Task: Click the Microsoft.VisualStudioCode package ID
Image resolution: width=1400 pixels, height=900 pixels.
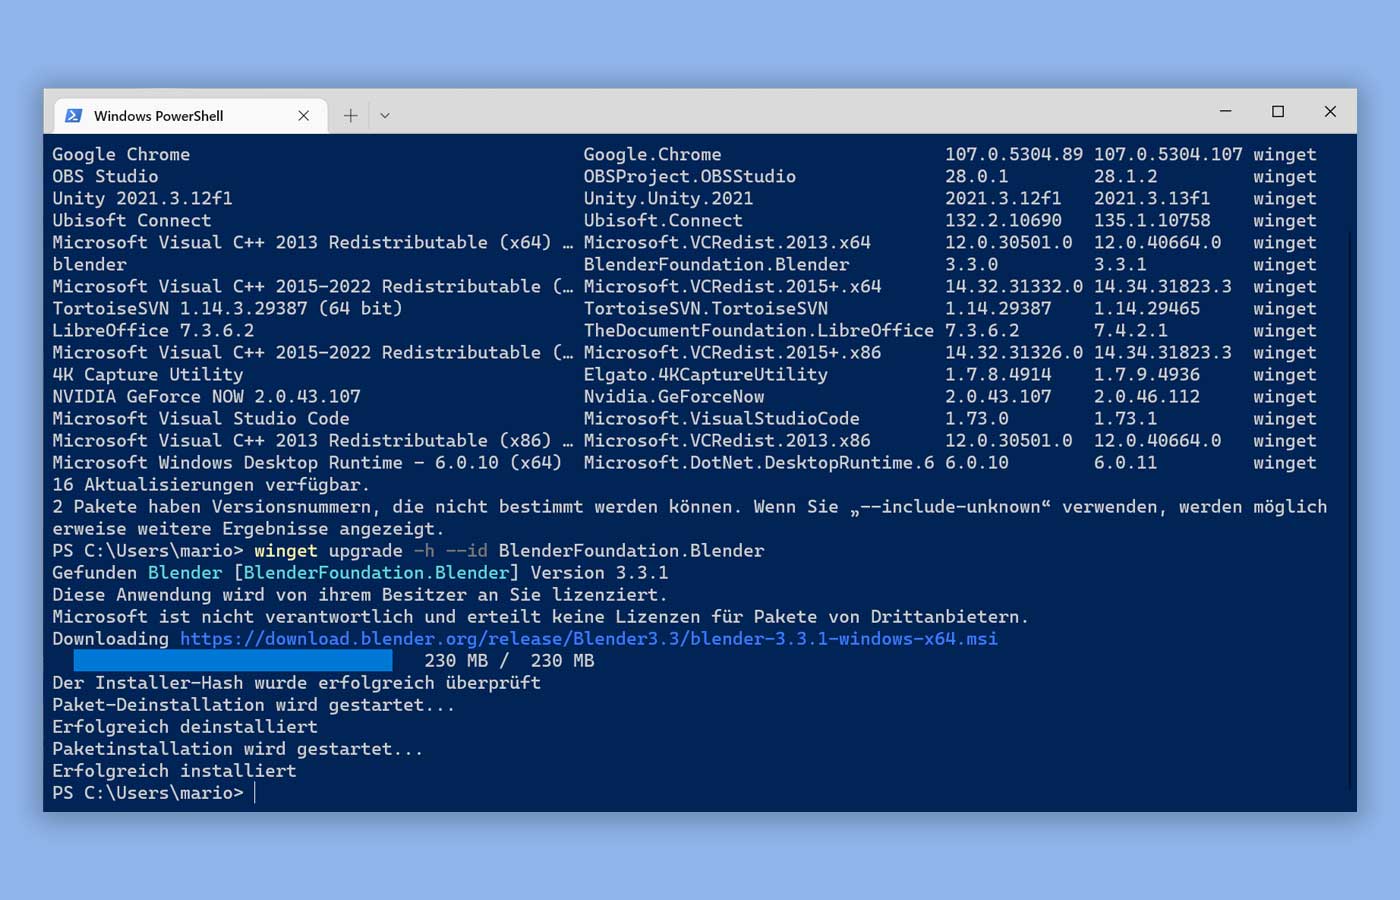Action: coord(722,418)
